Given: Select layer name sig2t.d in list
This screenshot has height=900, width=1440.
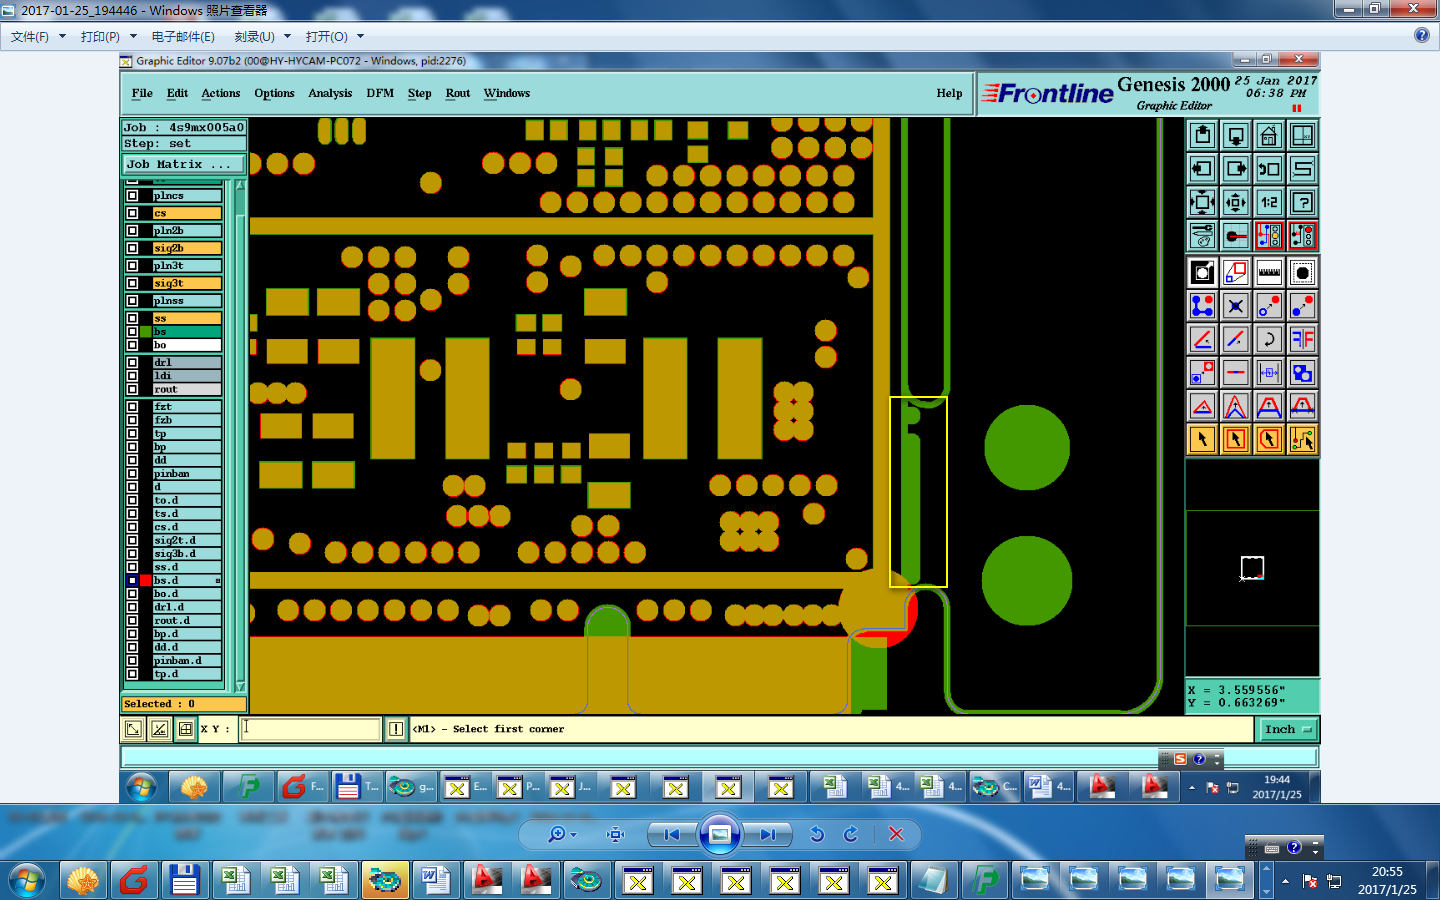Looking at the screenshot, I should coord(186,540).
